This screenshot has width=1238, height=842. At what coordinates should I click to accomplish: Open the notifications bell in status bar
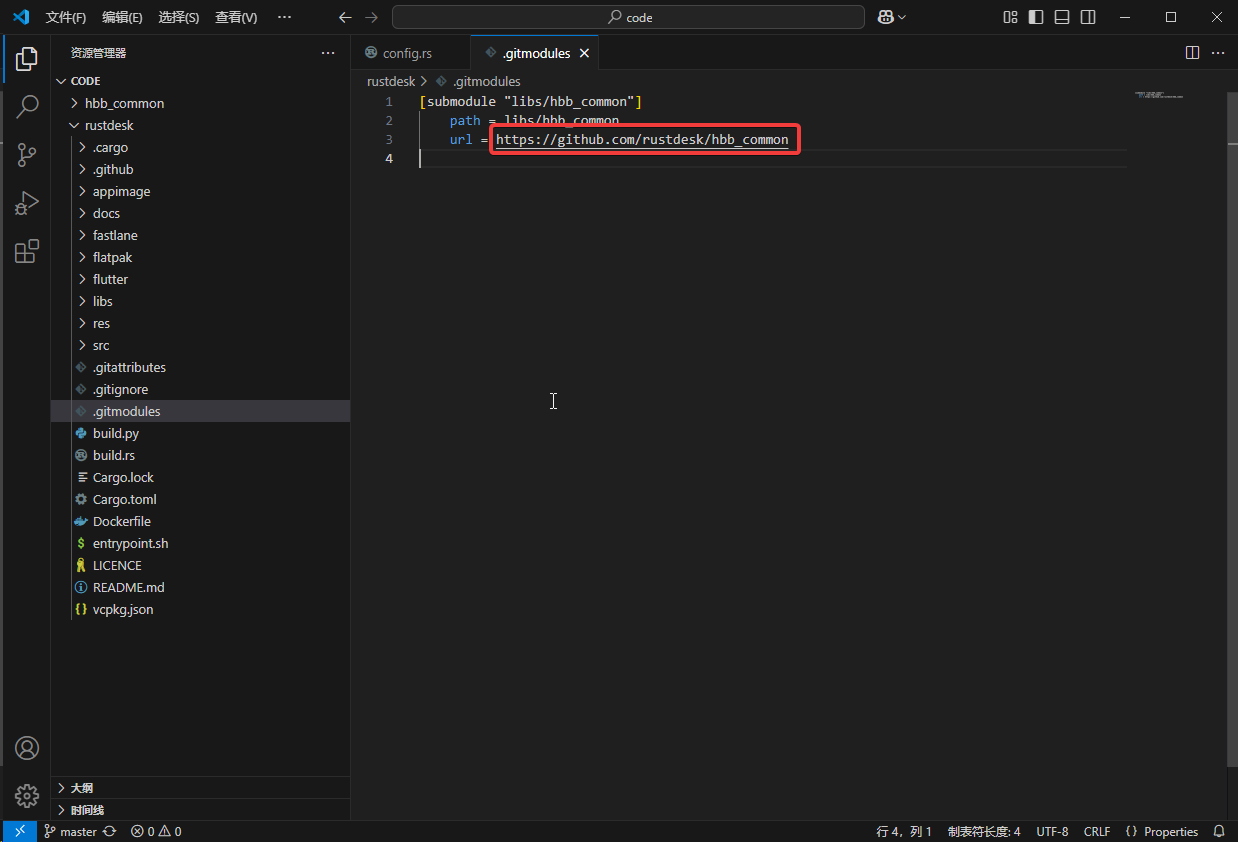tap(1219, 831)
